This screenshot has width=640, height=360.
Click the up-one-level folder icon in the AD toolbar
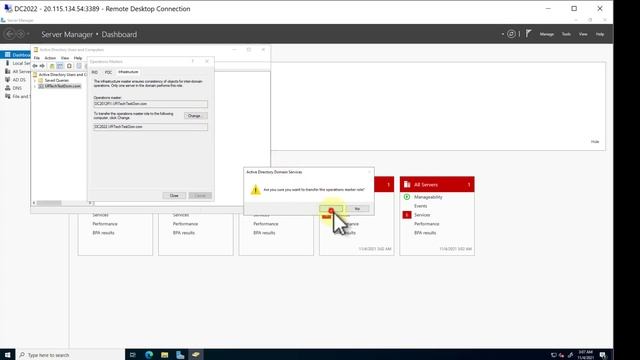(52, 66)
